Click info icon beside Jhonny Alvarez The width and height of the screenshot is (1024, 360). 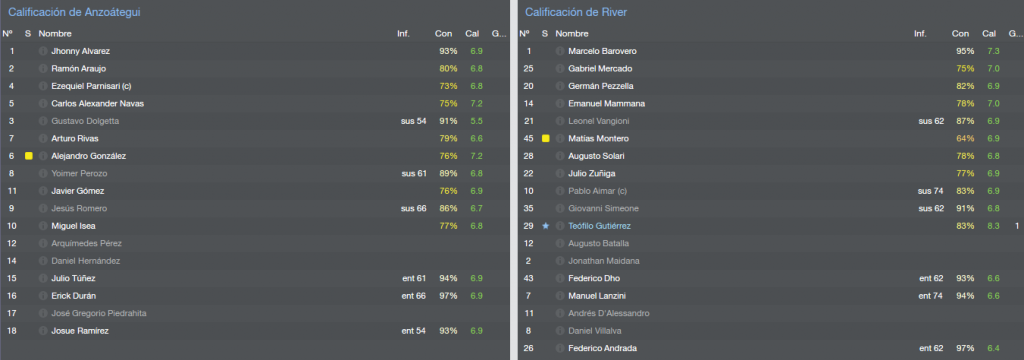point(43,51)
